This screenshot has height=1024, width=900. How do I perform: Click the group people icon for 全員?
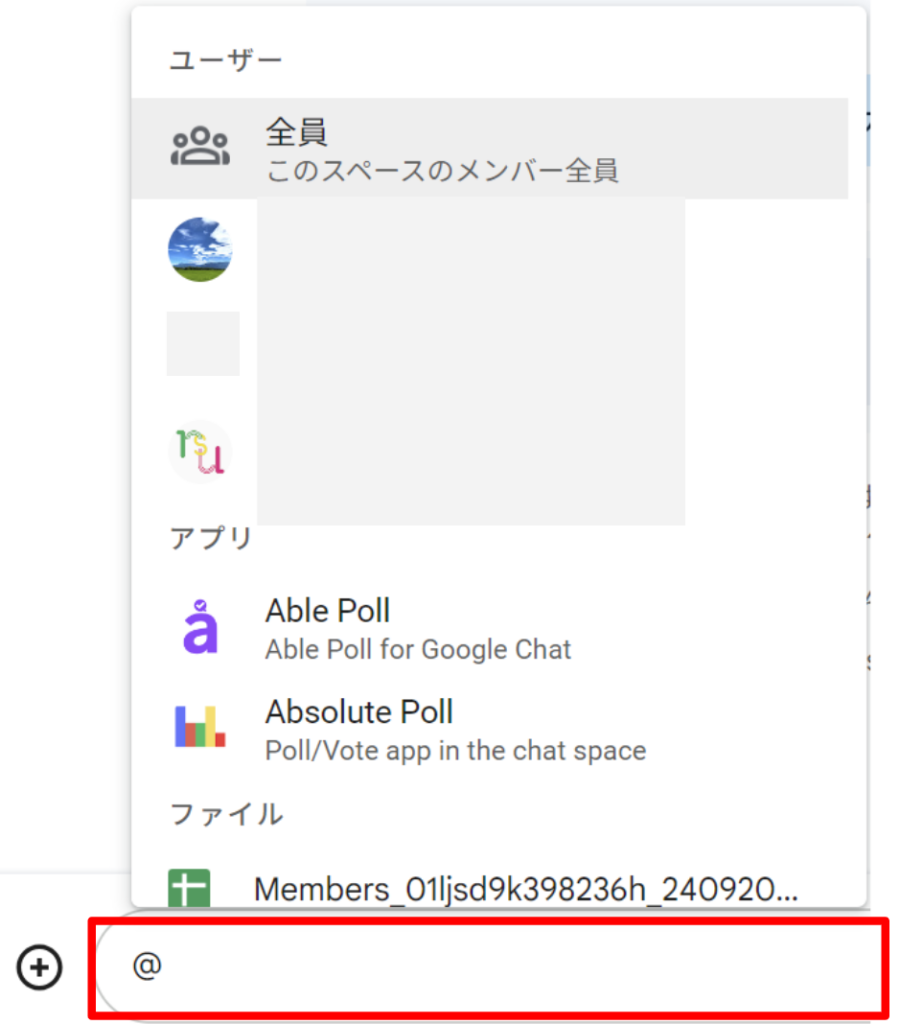click(200, 148)
